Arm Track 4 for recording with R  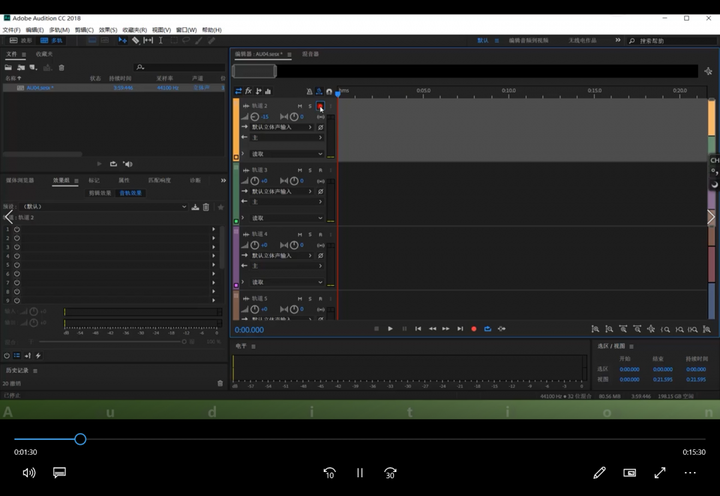(320, 234)
